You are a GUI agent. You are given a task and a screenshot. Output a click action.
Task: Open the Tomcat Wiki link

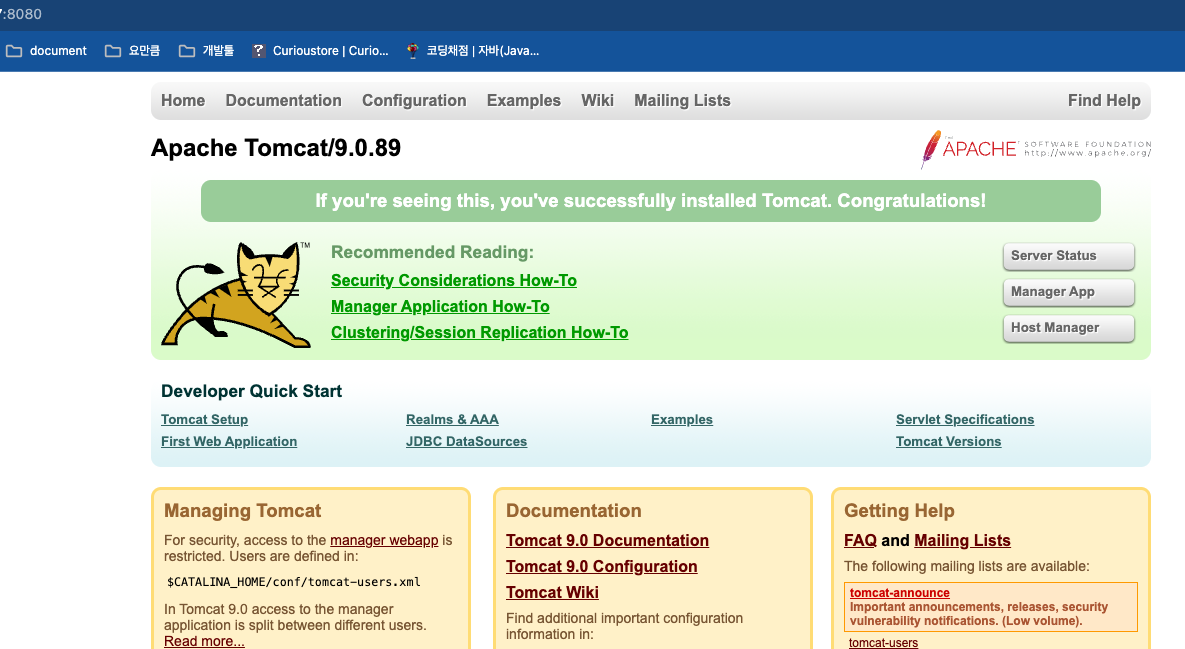(552, 592)
